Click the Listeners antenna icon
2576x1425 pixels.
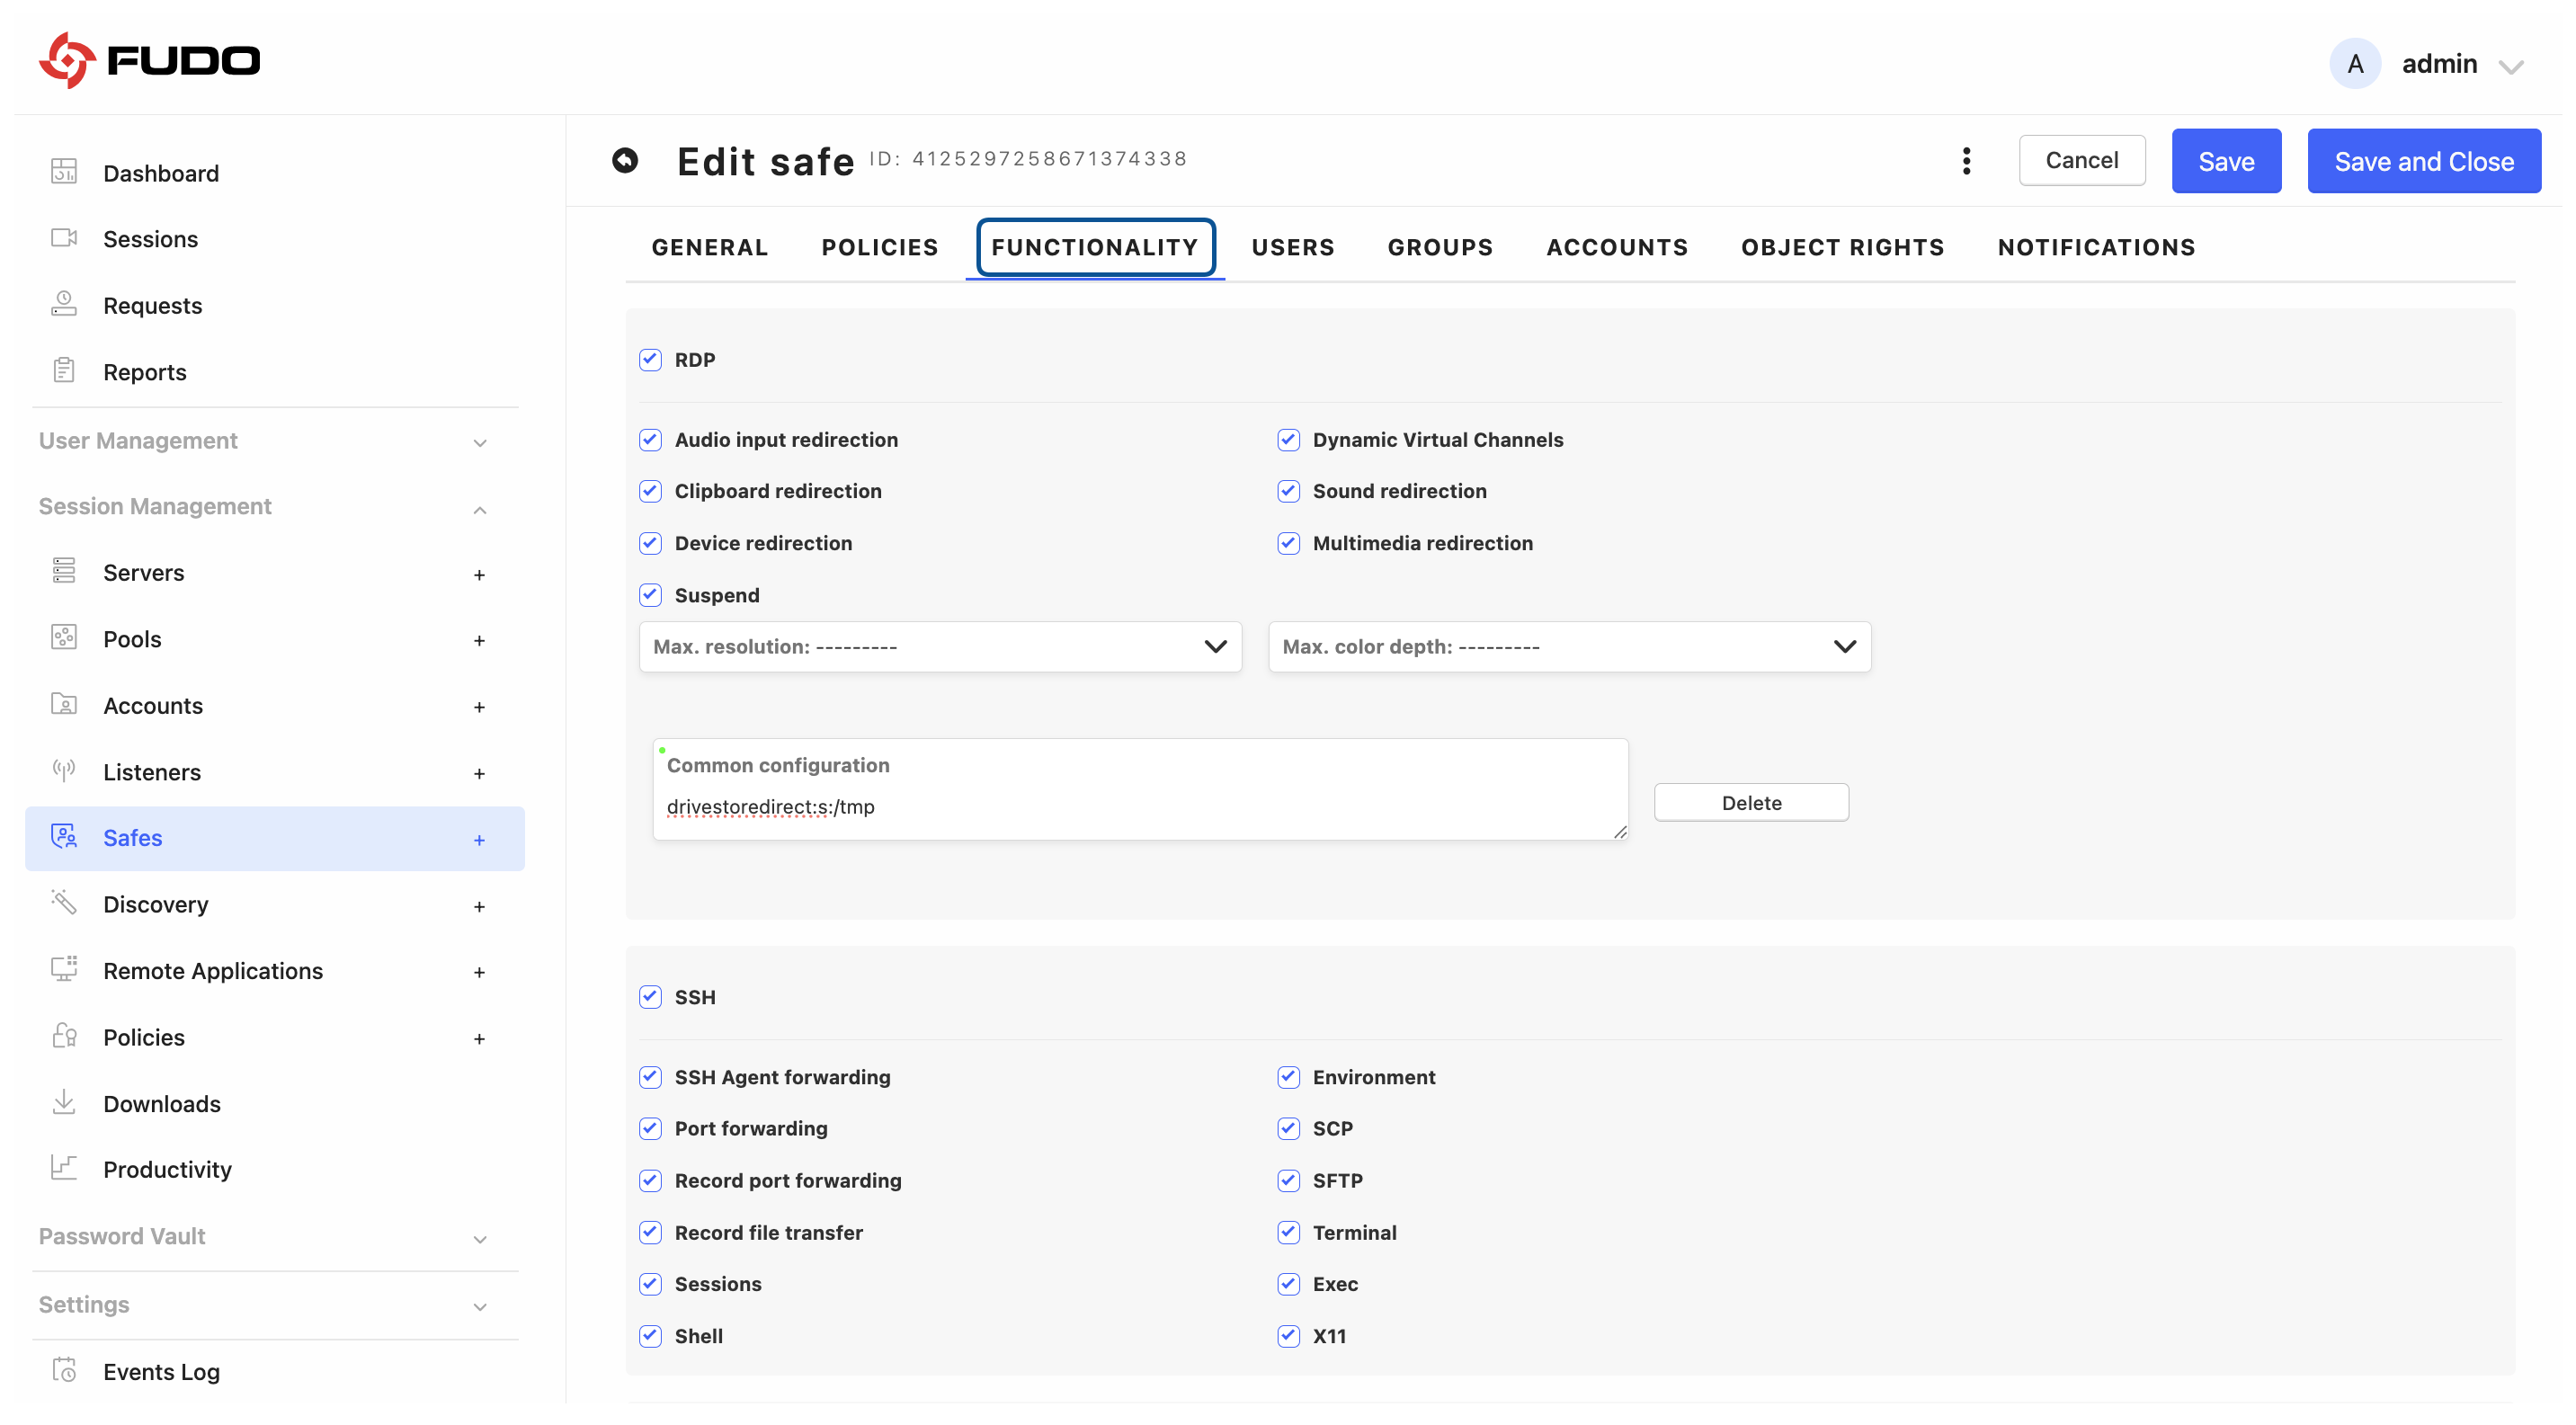click(x=64, y=771)
